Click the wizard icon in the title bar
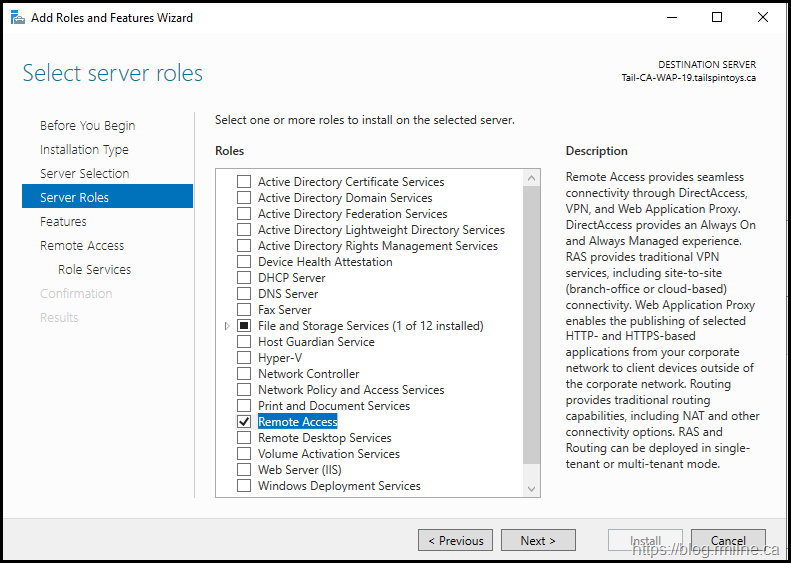 17,17
